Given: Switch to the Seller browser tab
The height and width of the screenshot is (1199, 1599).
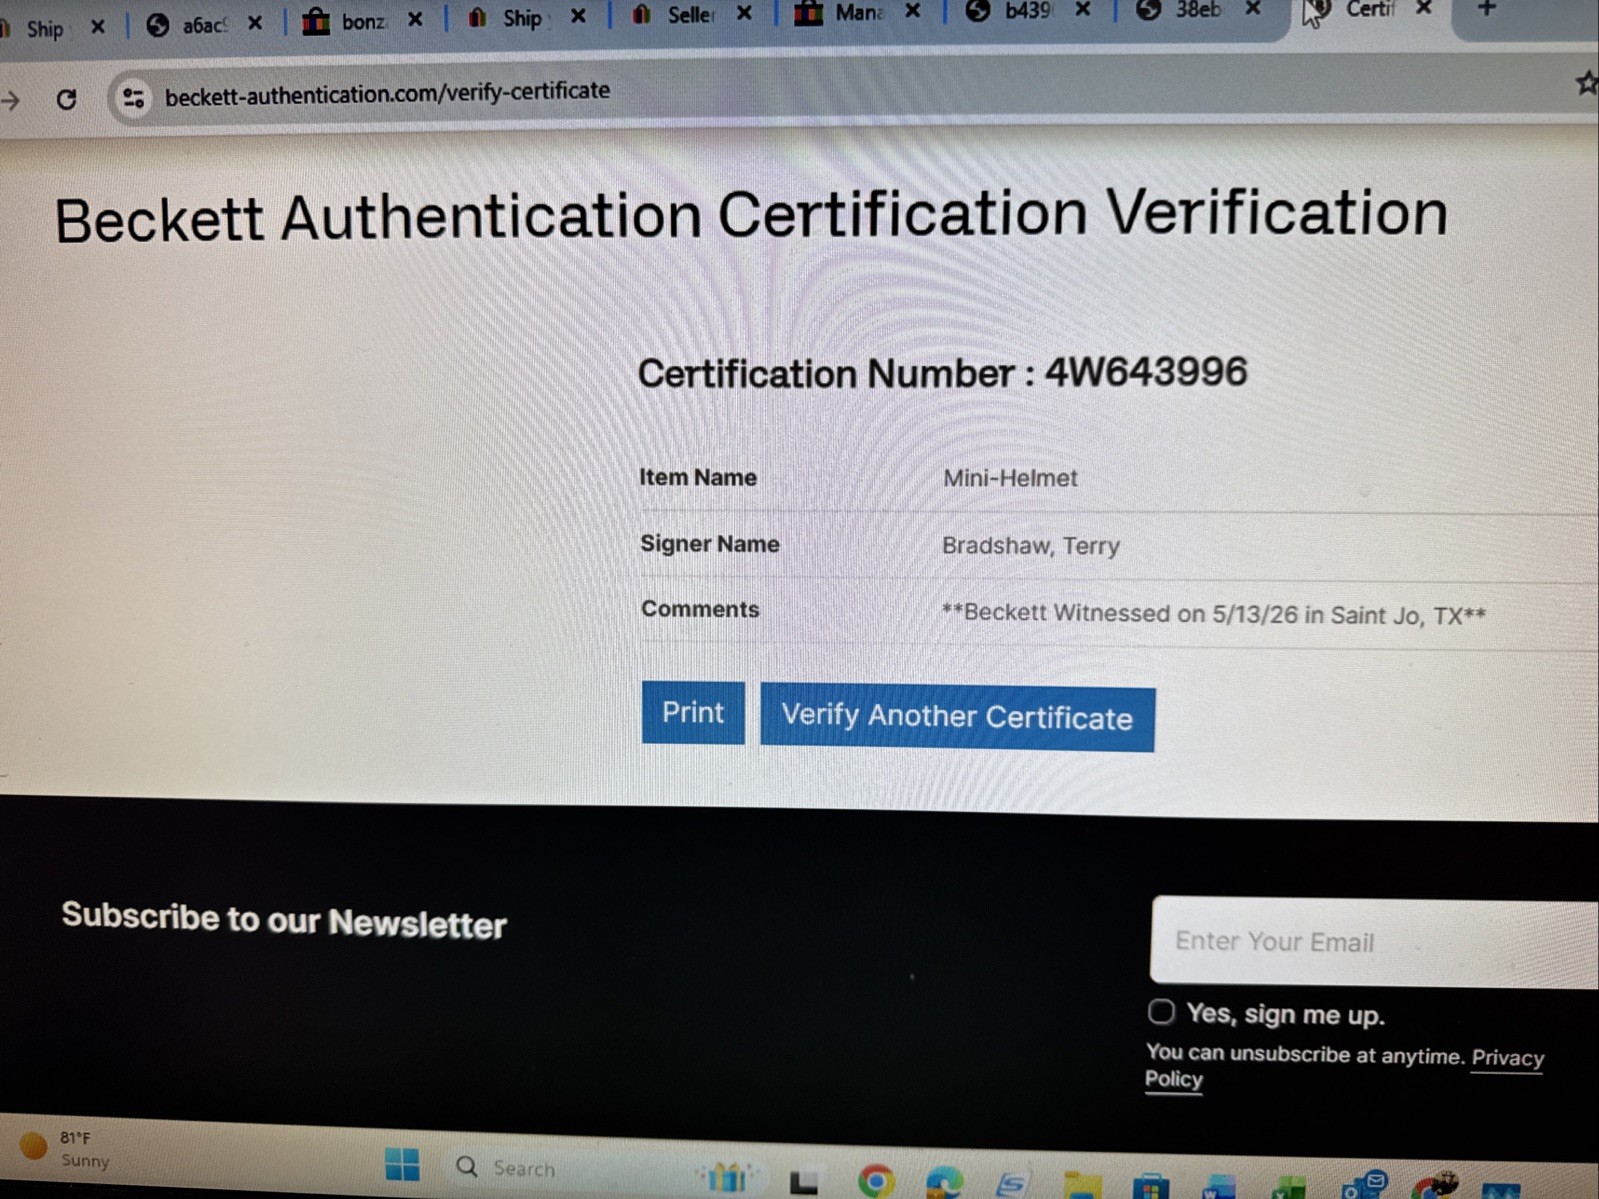Looking at the screenshot, I should pos(690,15).
